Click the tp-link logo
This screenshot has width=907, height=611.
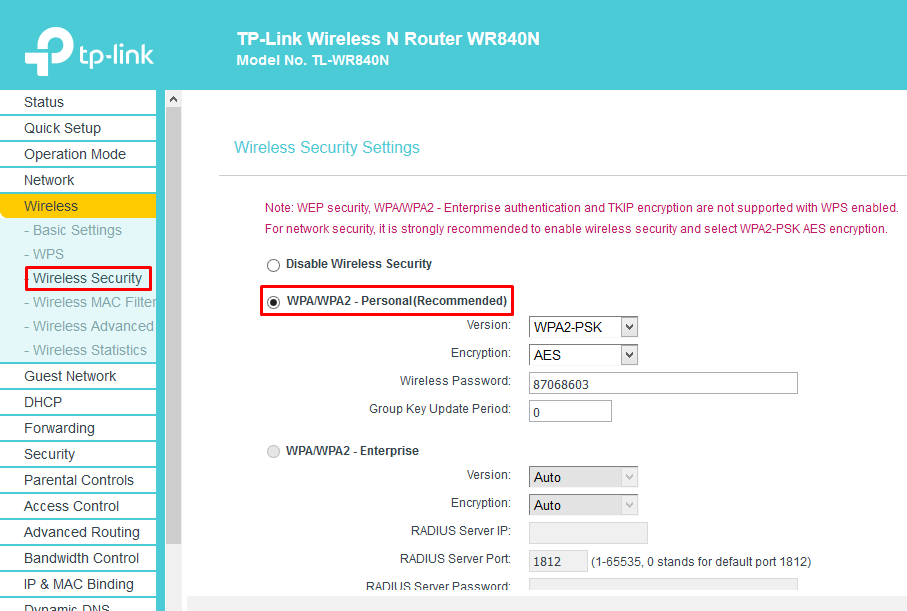89,51
